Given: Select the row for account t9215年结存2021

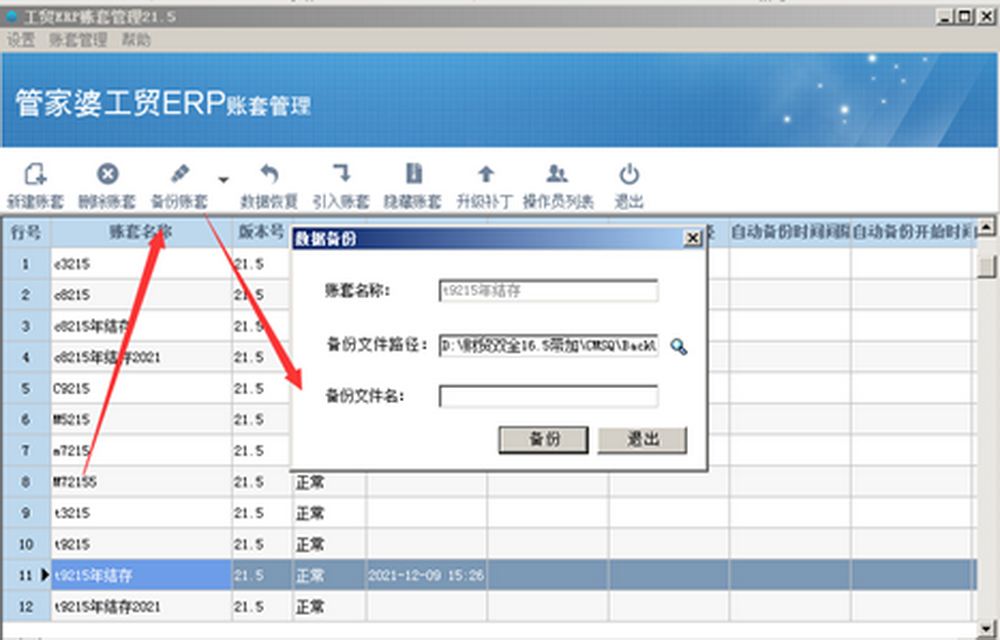Looking at the screenshot, I should 140,607.
